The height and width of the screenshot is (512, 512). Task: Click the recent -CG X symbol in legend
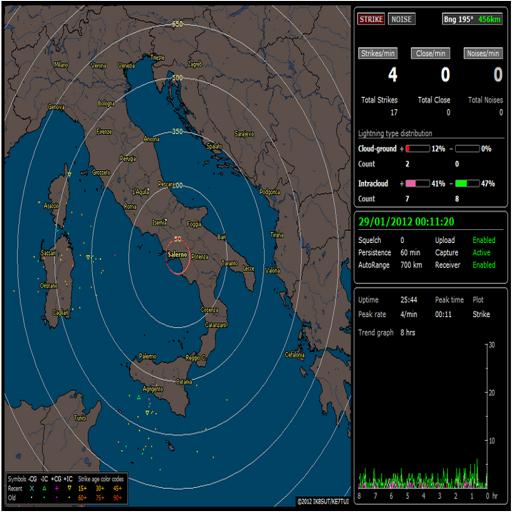click(x=32, y=488)
